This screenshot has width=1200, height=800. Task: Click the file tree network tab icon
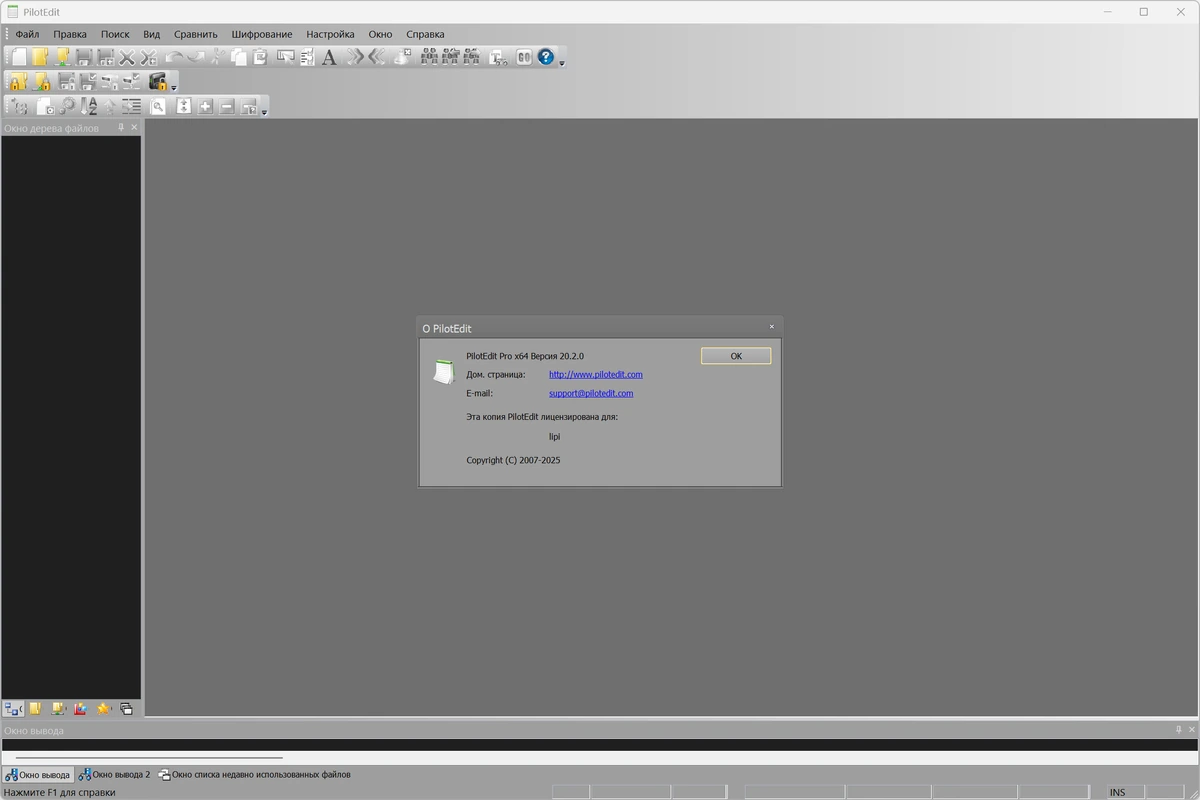pos(13,708)
